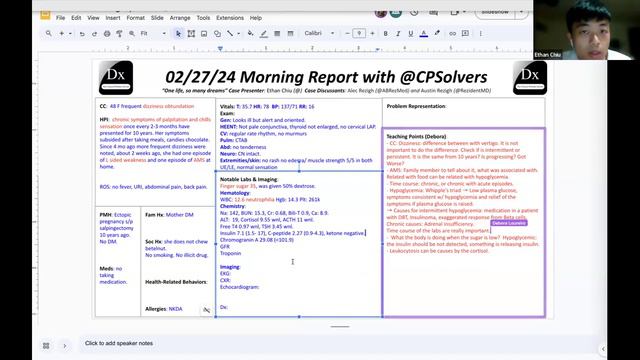Image resolution: width=640 pixels, height=360 pixels.
Task: Undo the last action
Action: pyautogui.click(x=82, y=33)
